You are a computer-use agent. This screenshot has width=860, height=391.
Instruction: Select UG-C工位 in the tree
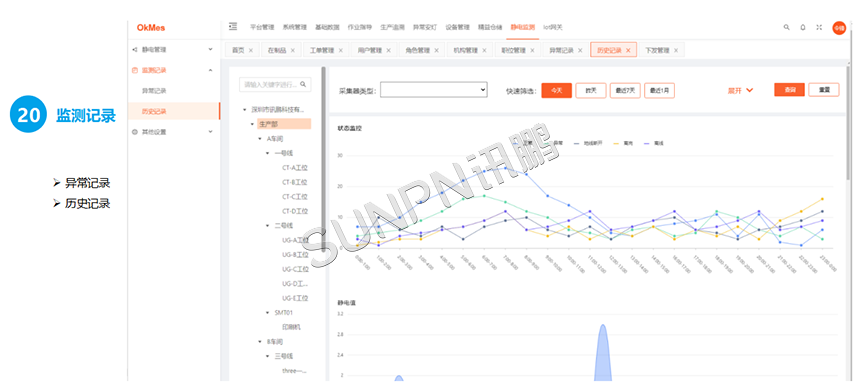click(x=295, y=269)
